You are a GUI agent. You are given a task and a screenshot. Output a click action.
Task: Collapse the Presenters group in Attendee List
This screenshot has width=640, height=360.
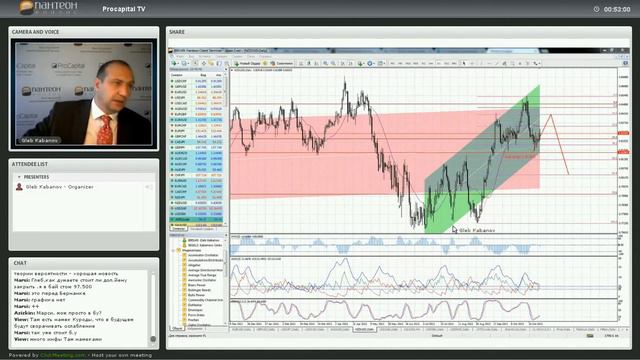point(19,177)
